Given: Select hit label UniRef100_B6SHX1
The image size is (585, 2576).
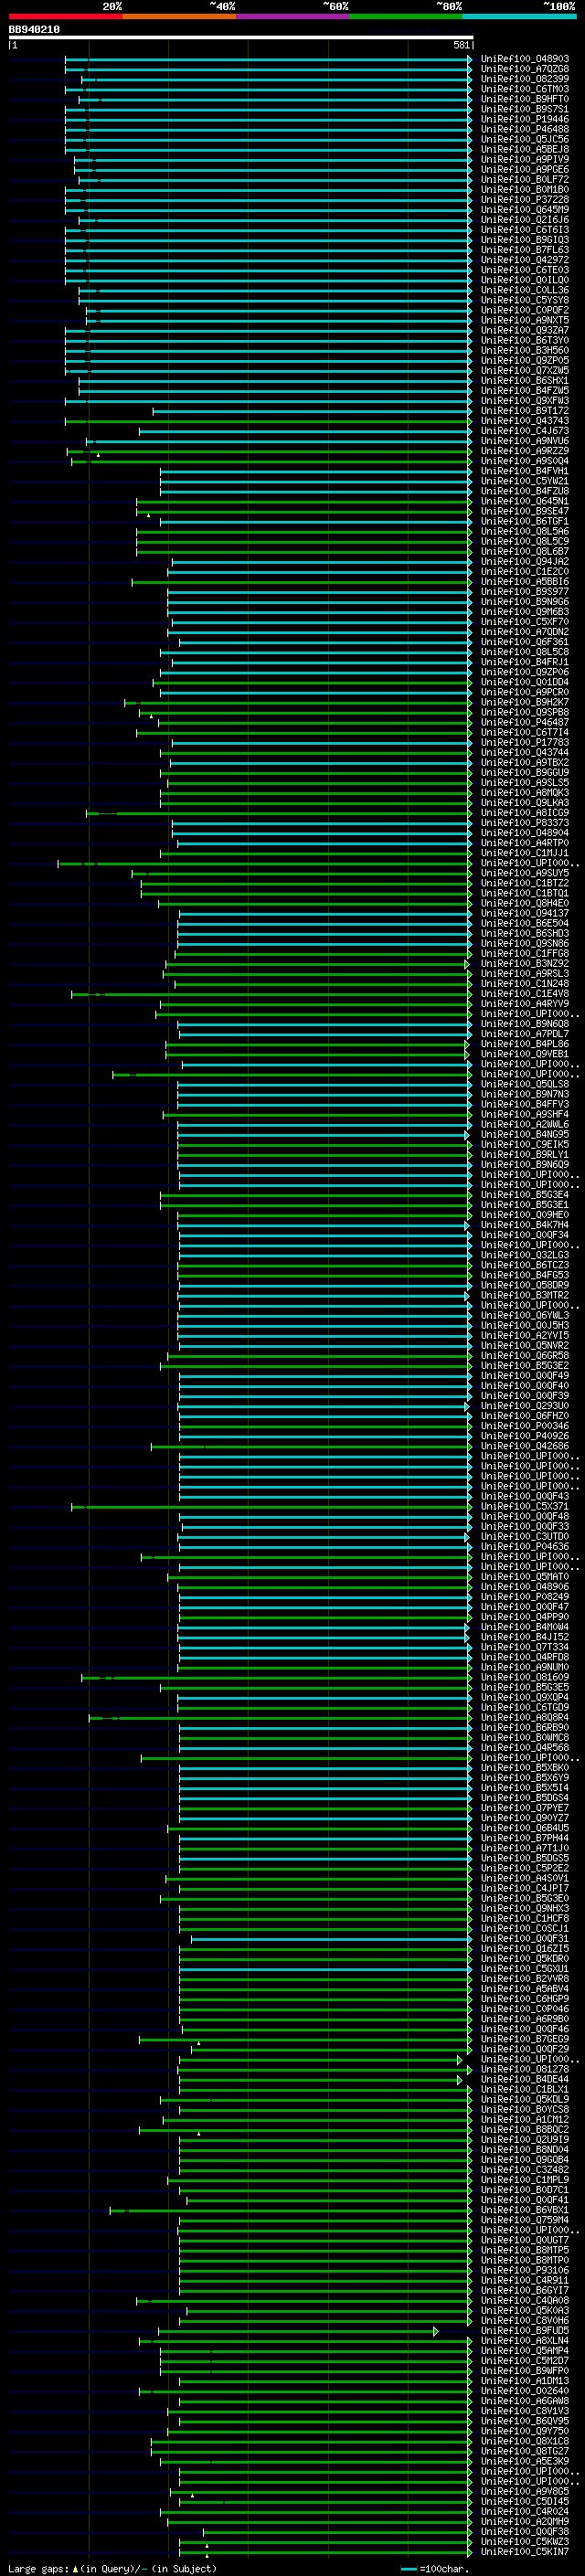Looking at the screenshot, I should coord(525,381).
